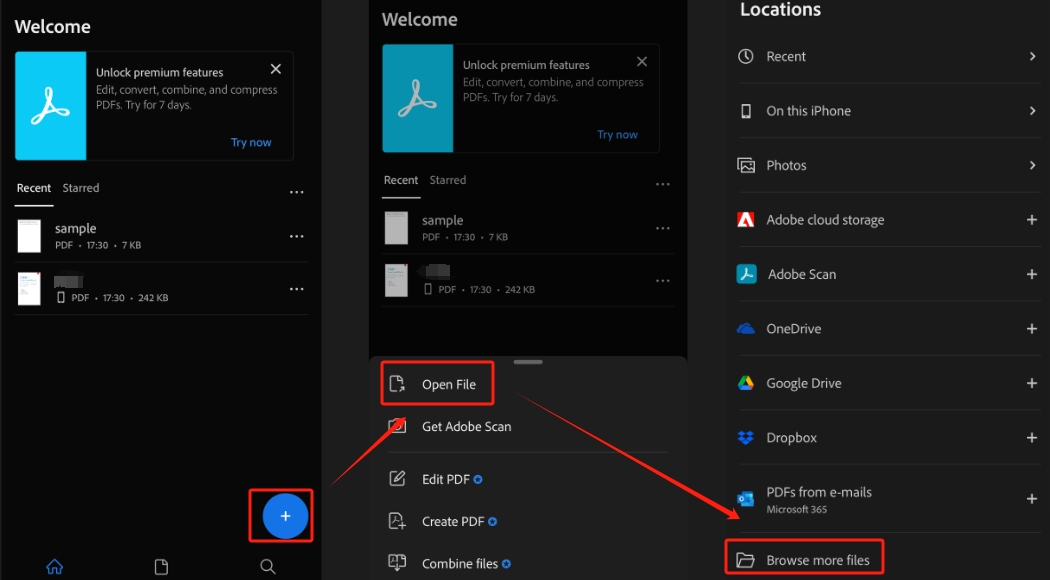1050x580 pixels.
Task: Expand the Recent location chevron
Action: click(x=1032, y=57)
